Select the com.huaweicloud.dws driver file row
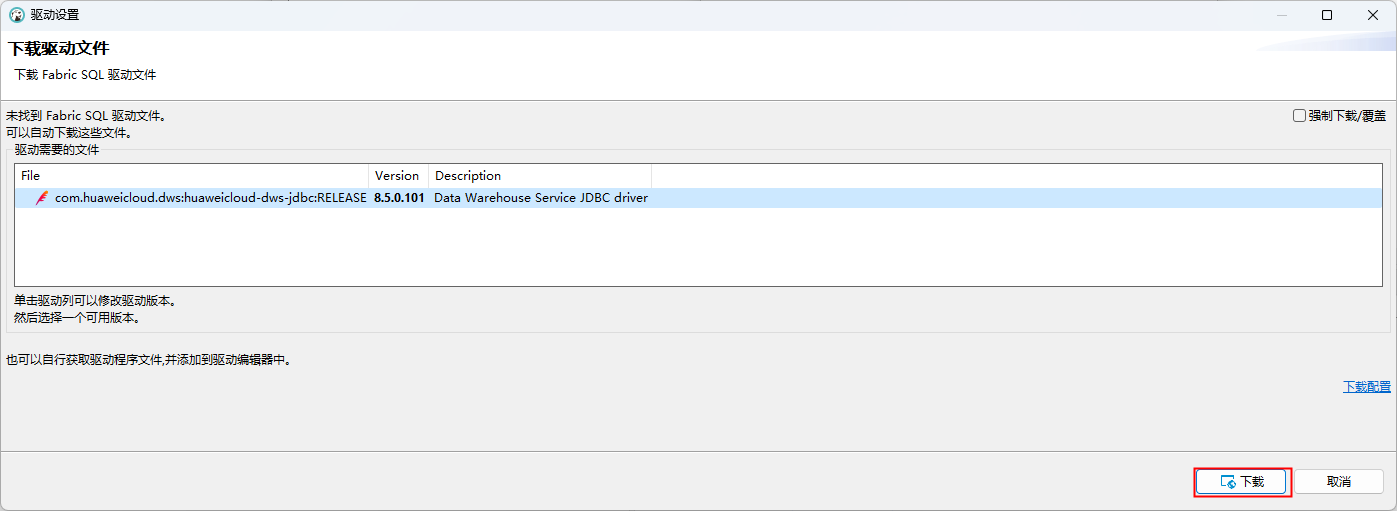 698,198
